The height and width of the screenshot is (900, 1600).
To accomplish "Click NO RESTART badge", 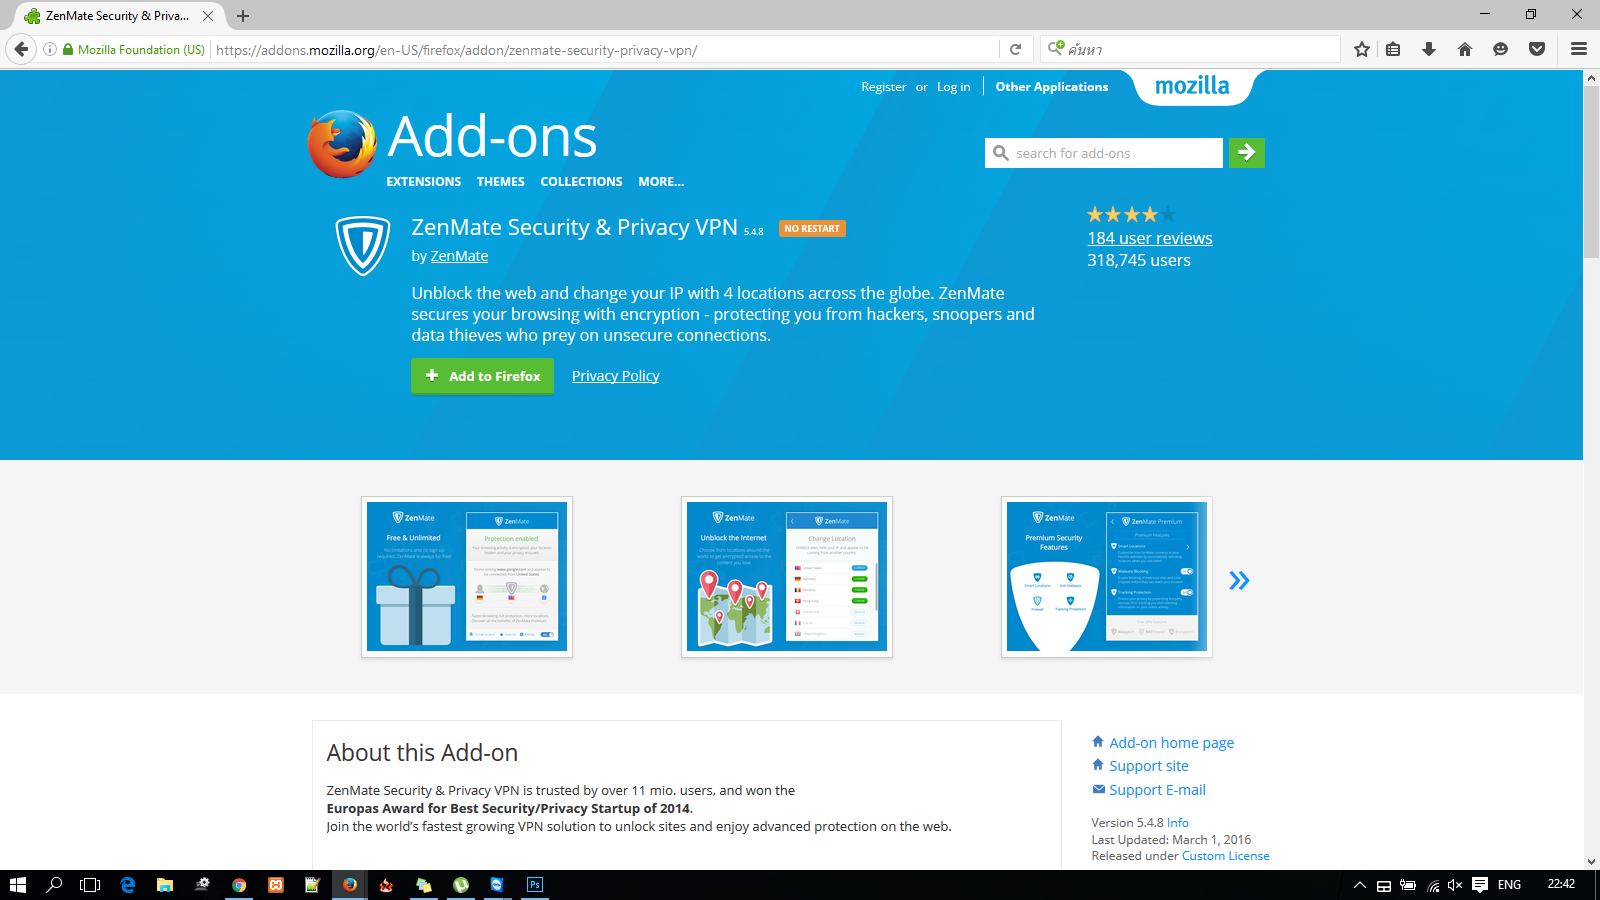I will click(x=812, y=229).
